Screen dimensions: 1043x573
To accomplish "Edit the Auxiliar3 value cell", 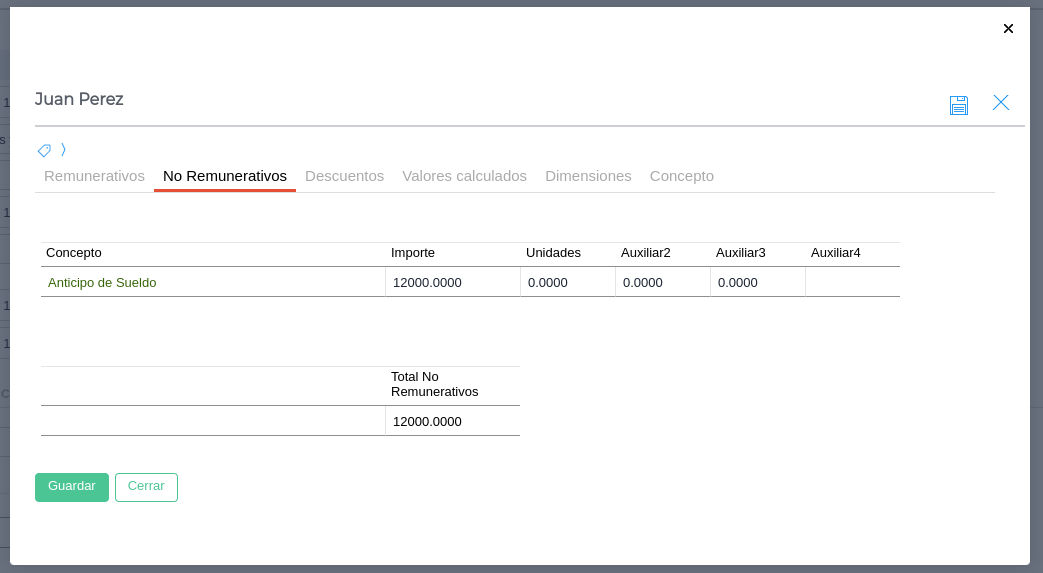I will tap(757, 283).
